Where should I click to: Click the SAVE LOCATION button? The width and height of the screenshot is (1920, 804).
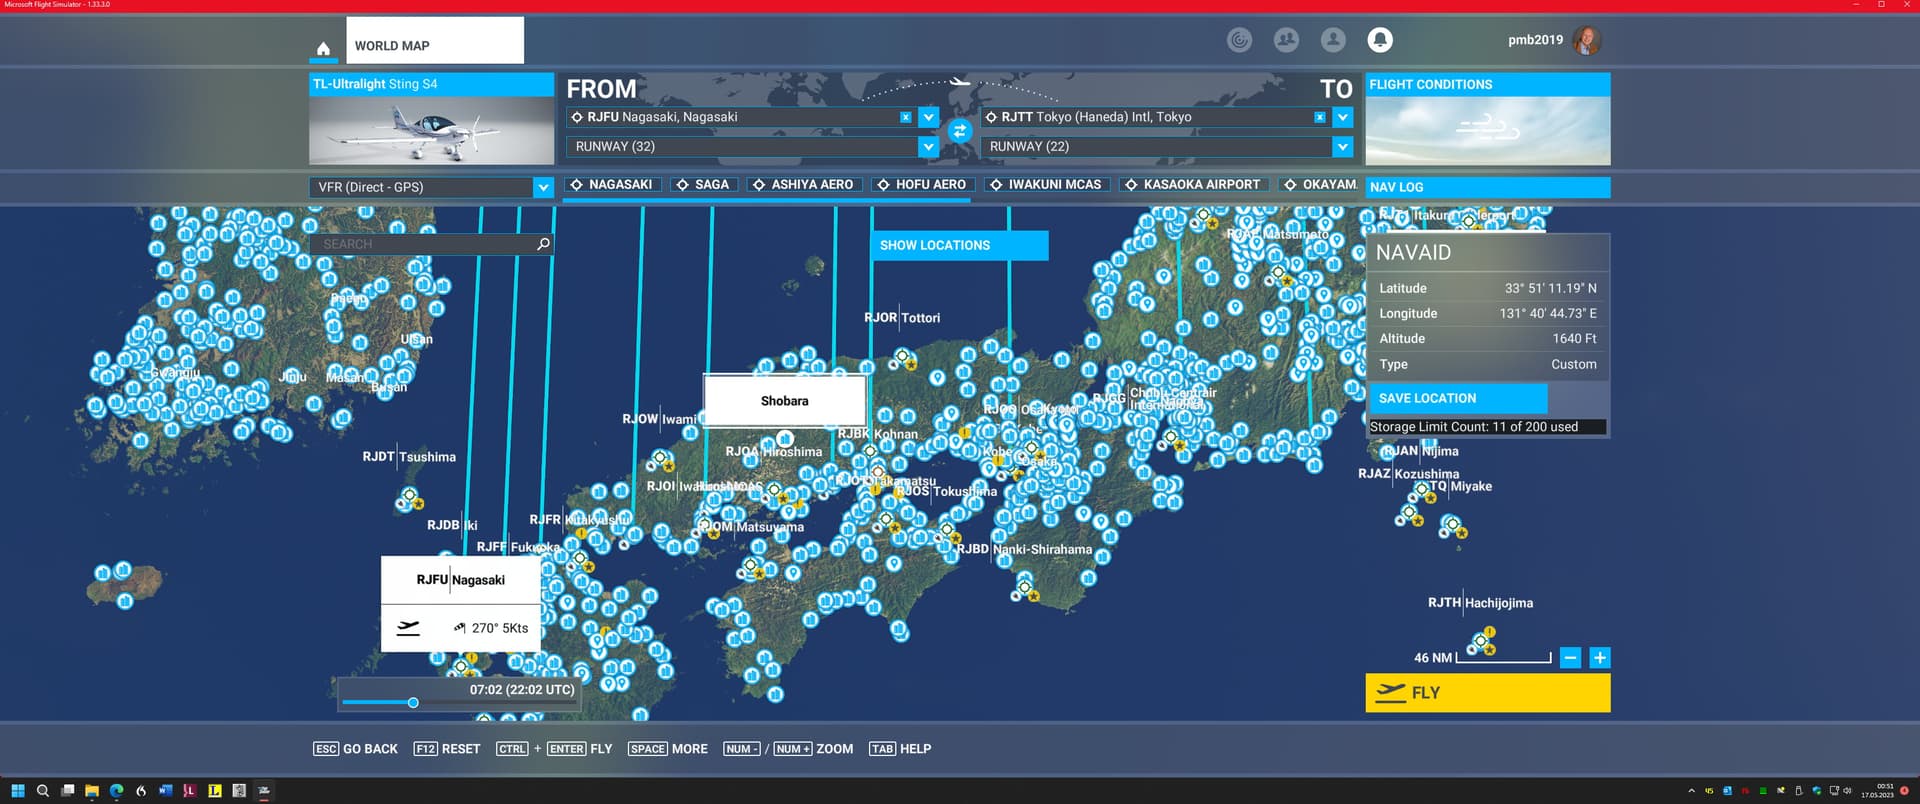[1456, 398]
